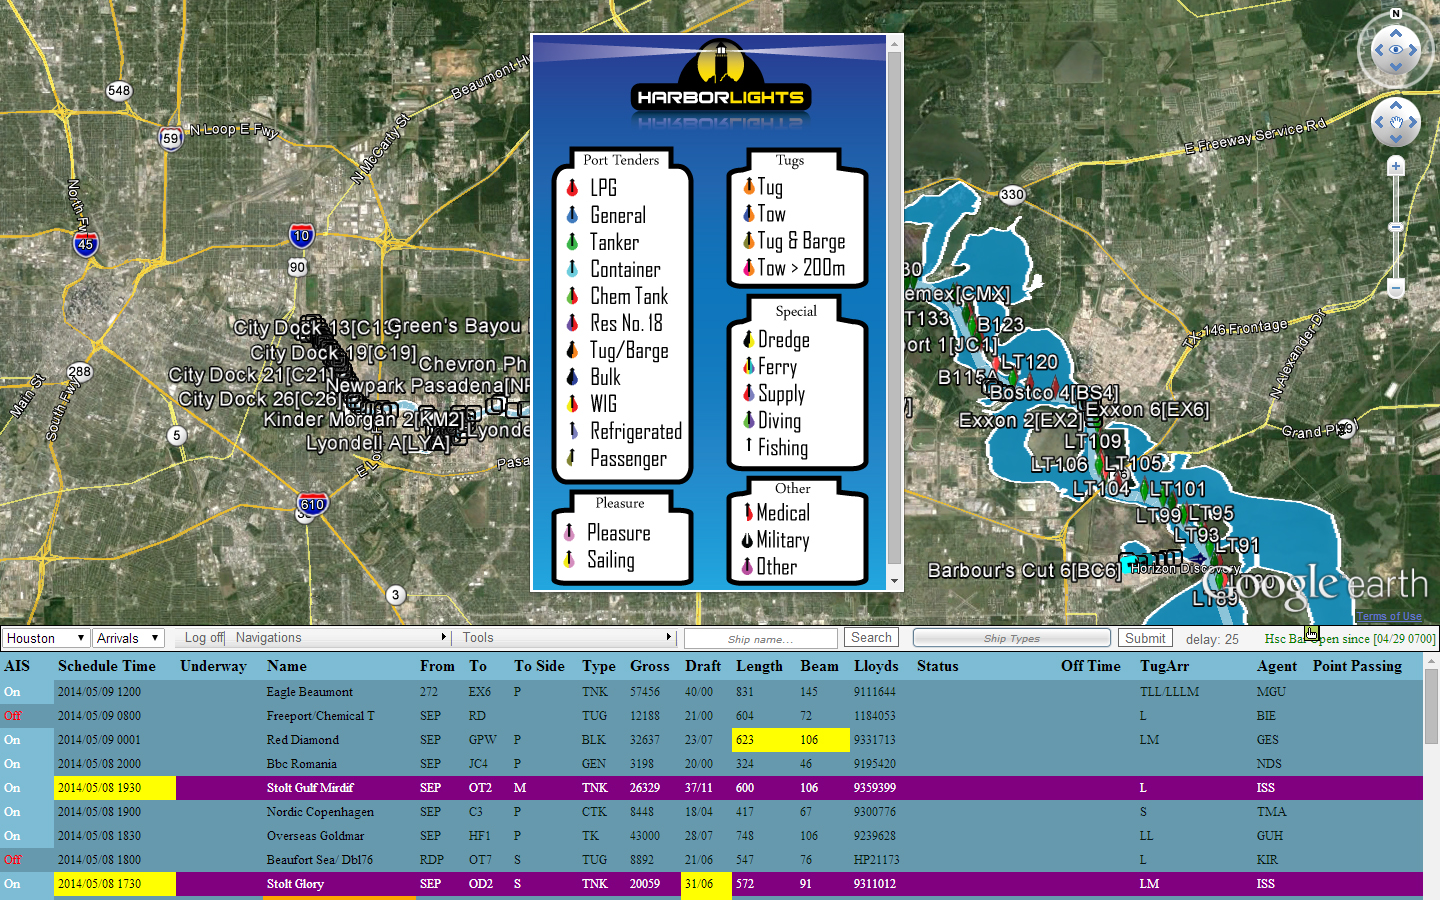This screenshot has height=900, width=1440.
Task: Open the Navigations menu
Action: coord(340,638)
